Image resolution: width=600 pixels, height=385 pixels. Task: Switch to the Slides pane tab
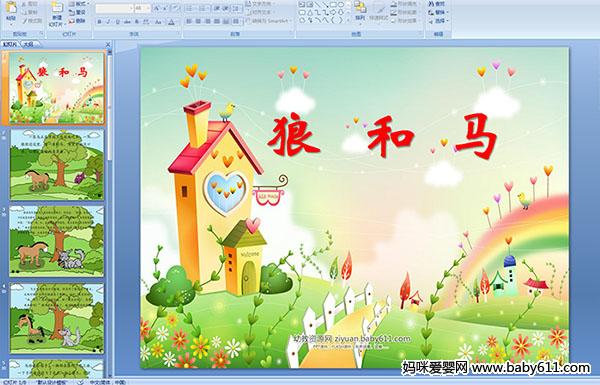click(x=10, y=44)
